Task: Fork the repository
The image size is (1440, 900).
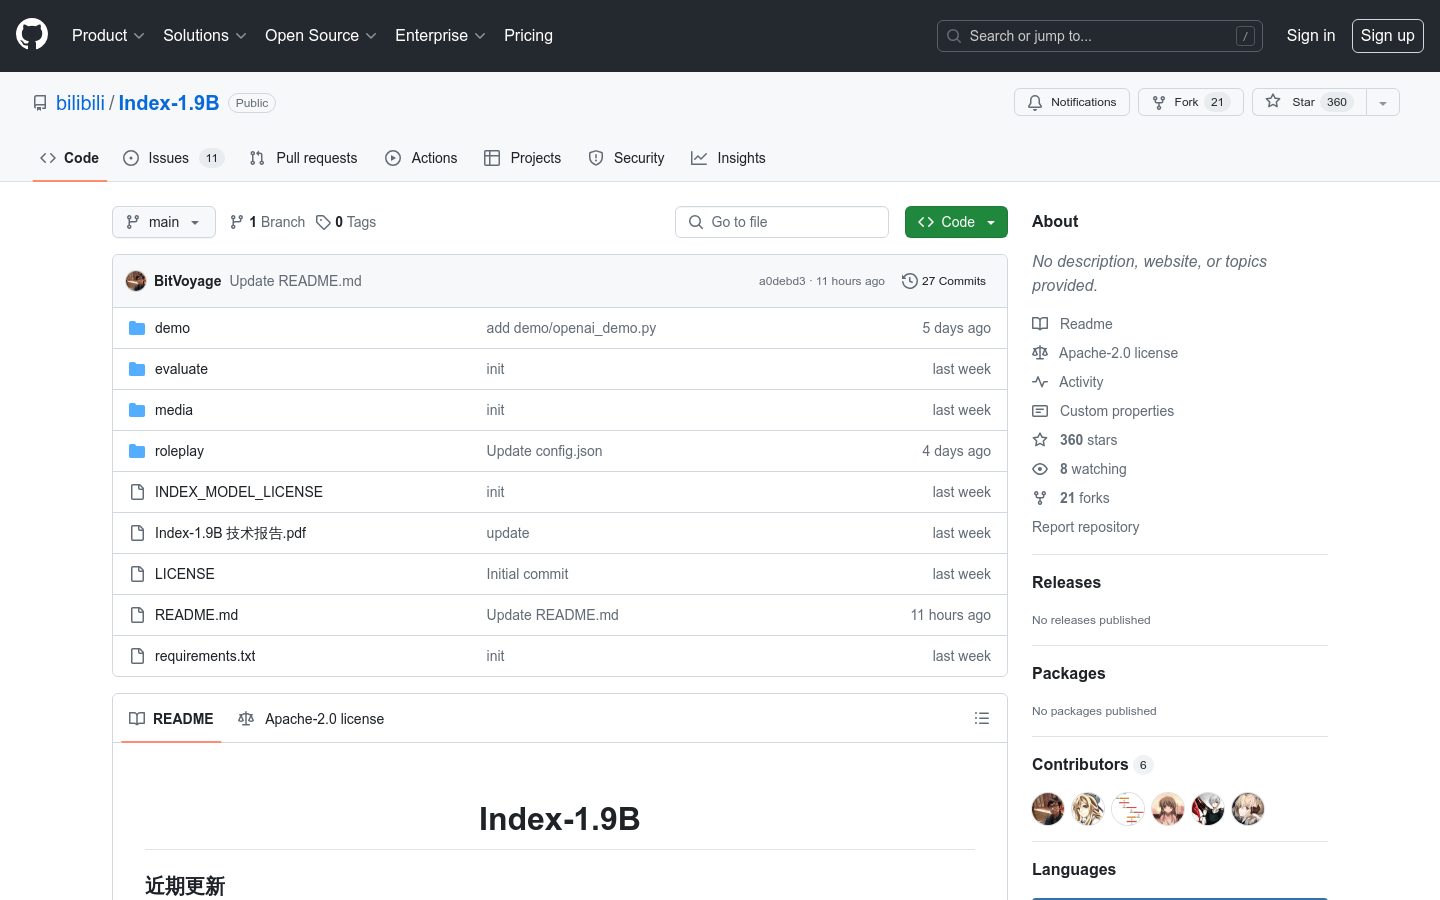Action: click(1190, 102)
